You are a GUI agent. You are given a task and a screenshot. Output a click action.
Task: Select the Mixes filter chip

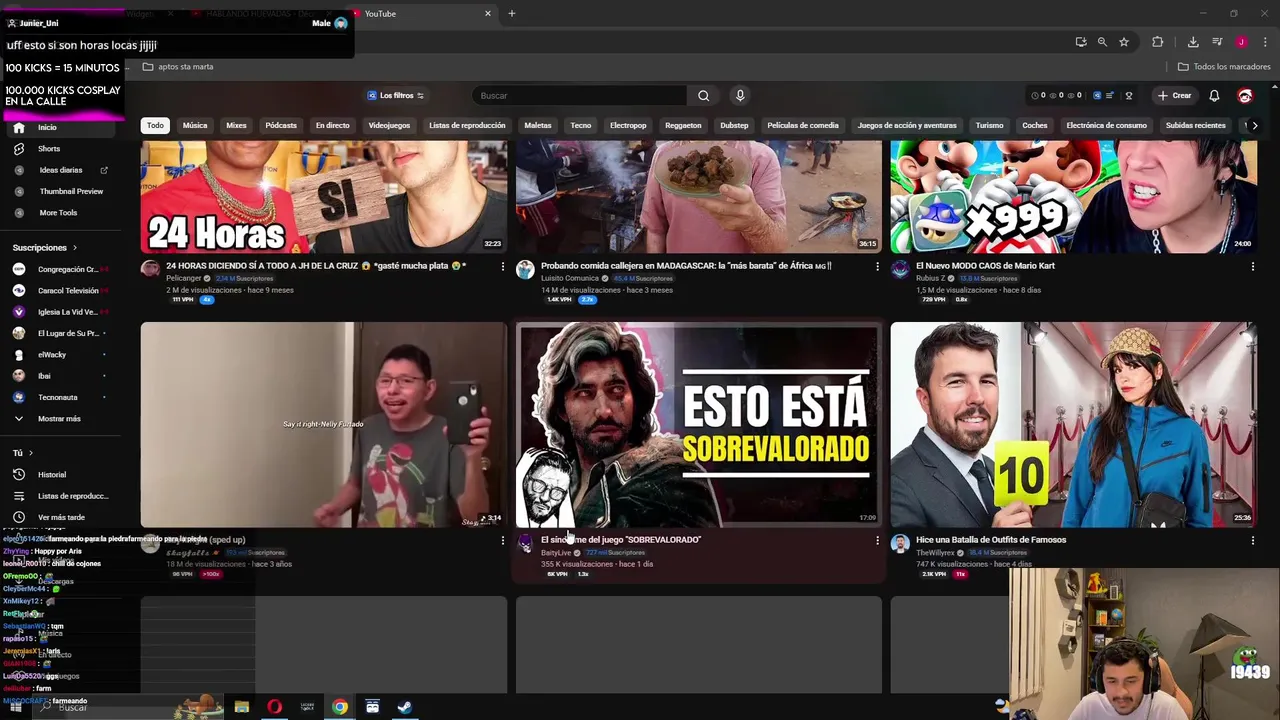point(236,126)
